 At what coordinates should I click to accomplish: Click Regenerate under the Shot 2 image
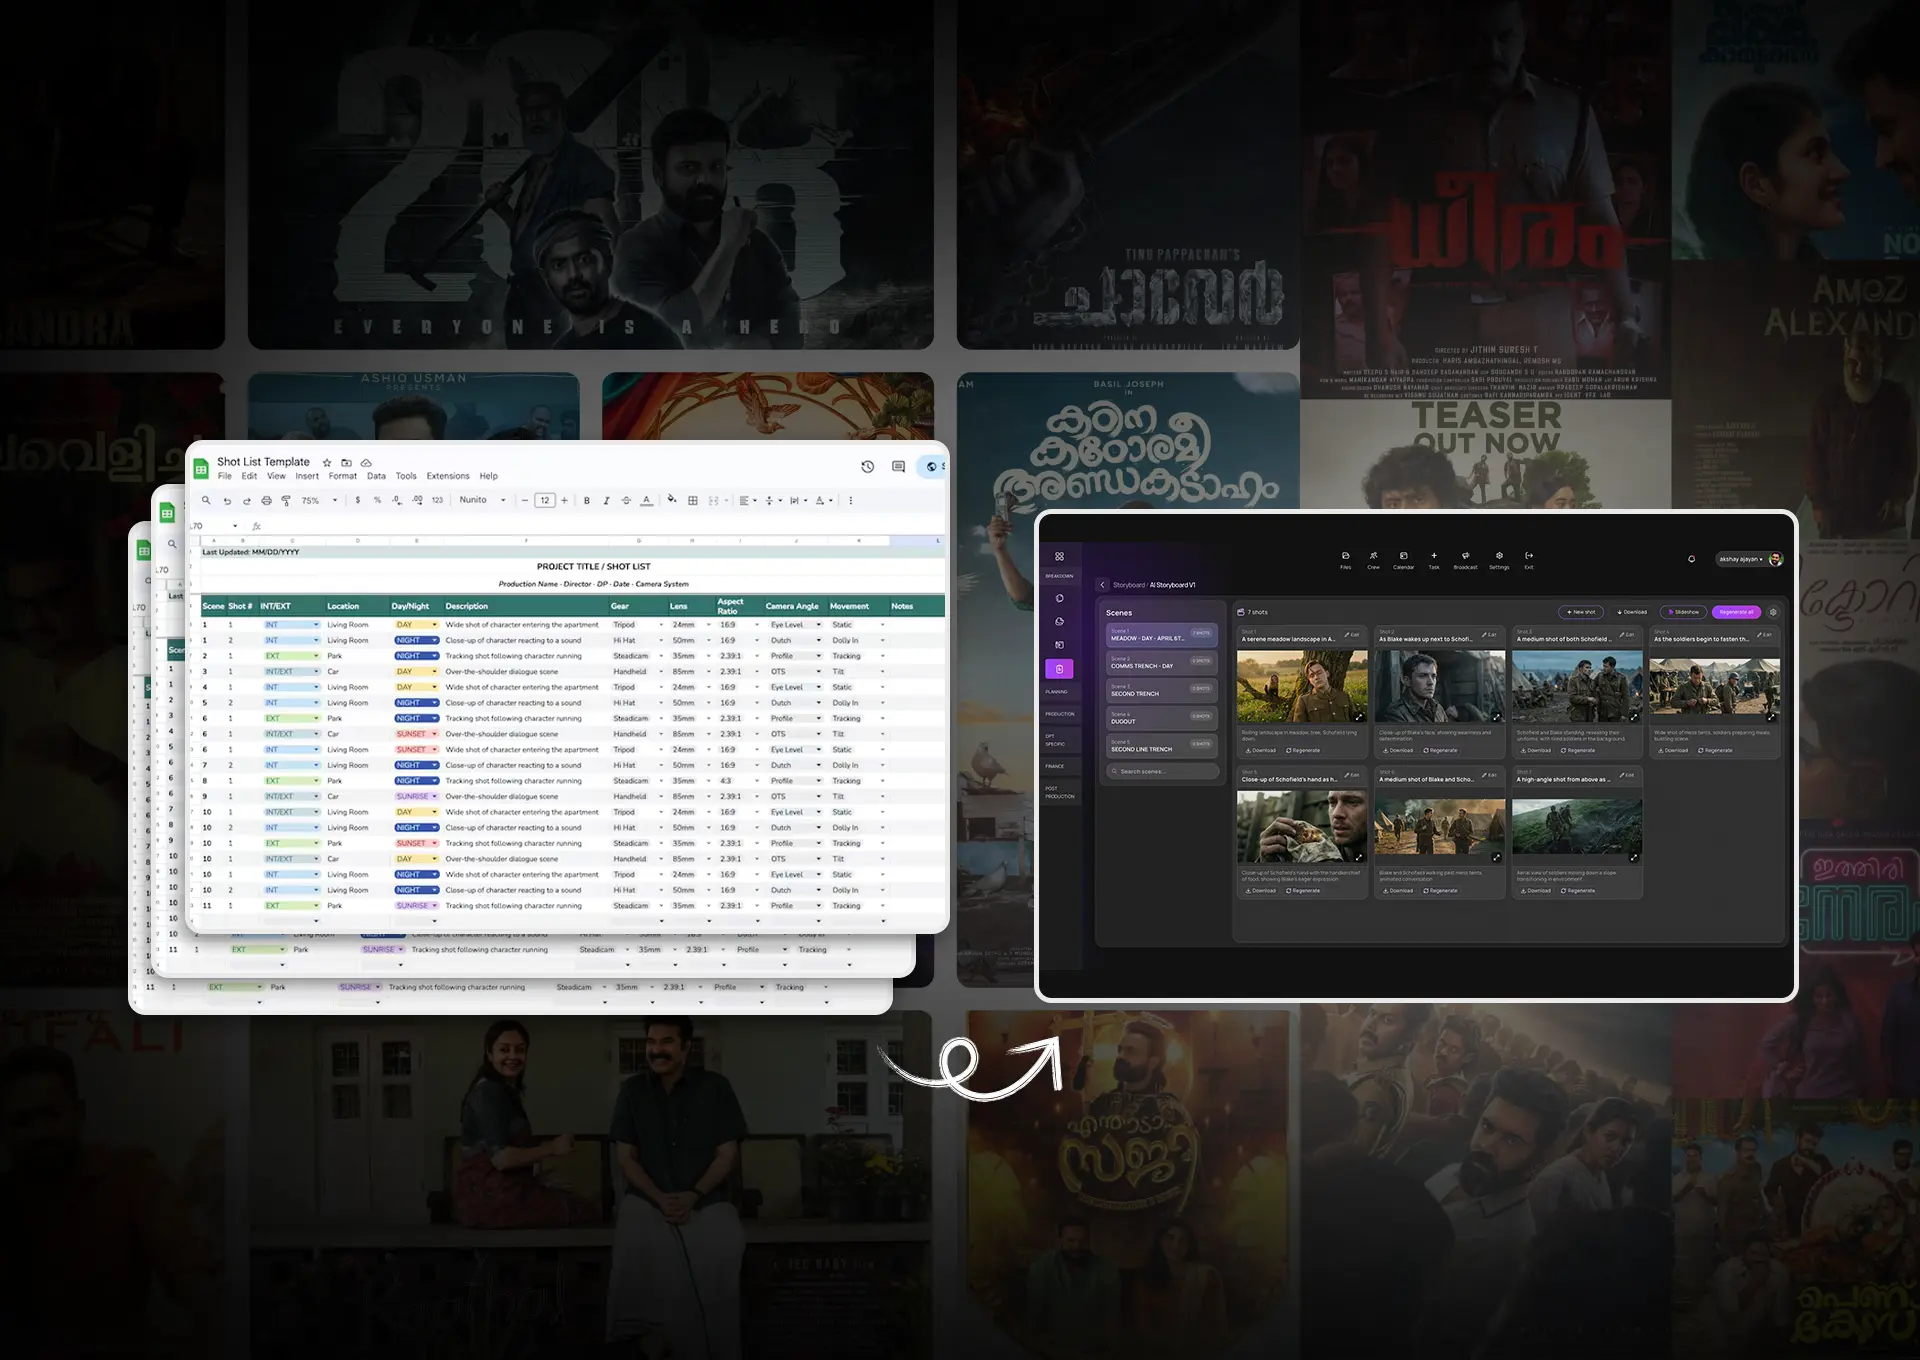[1441, 750]
